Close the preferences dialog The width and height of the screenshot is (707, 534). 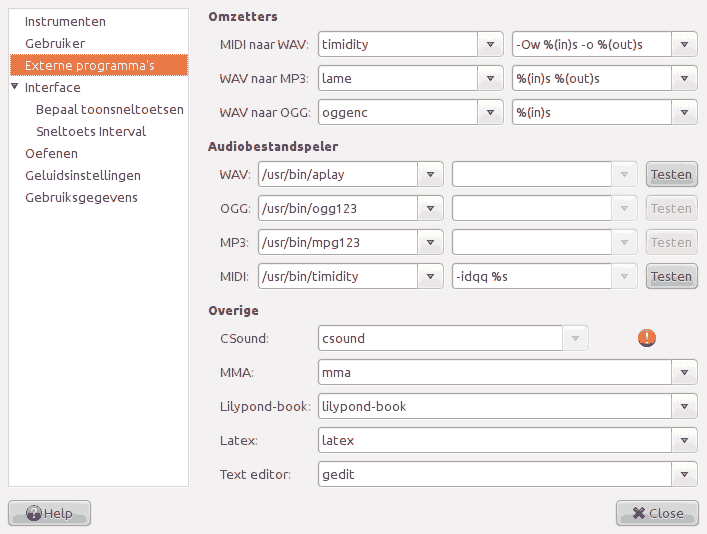point(656,513)
